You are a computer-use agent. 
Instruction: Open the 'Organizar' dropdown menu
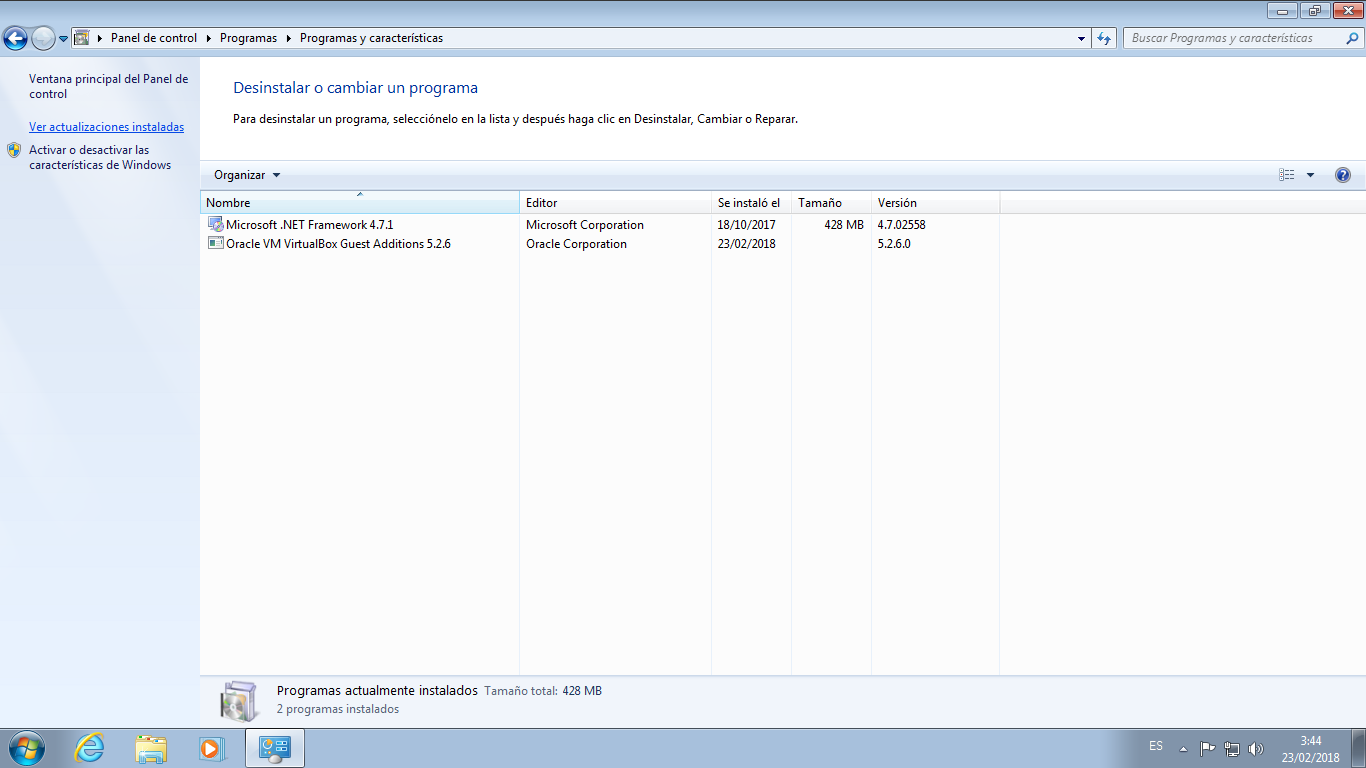(x=247, y=175)
